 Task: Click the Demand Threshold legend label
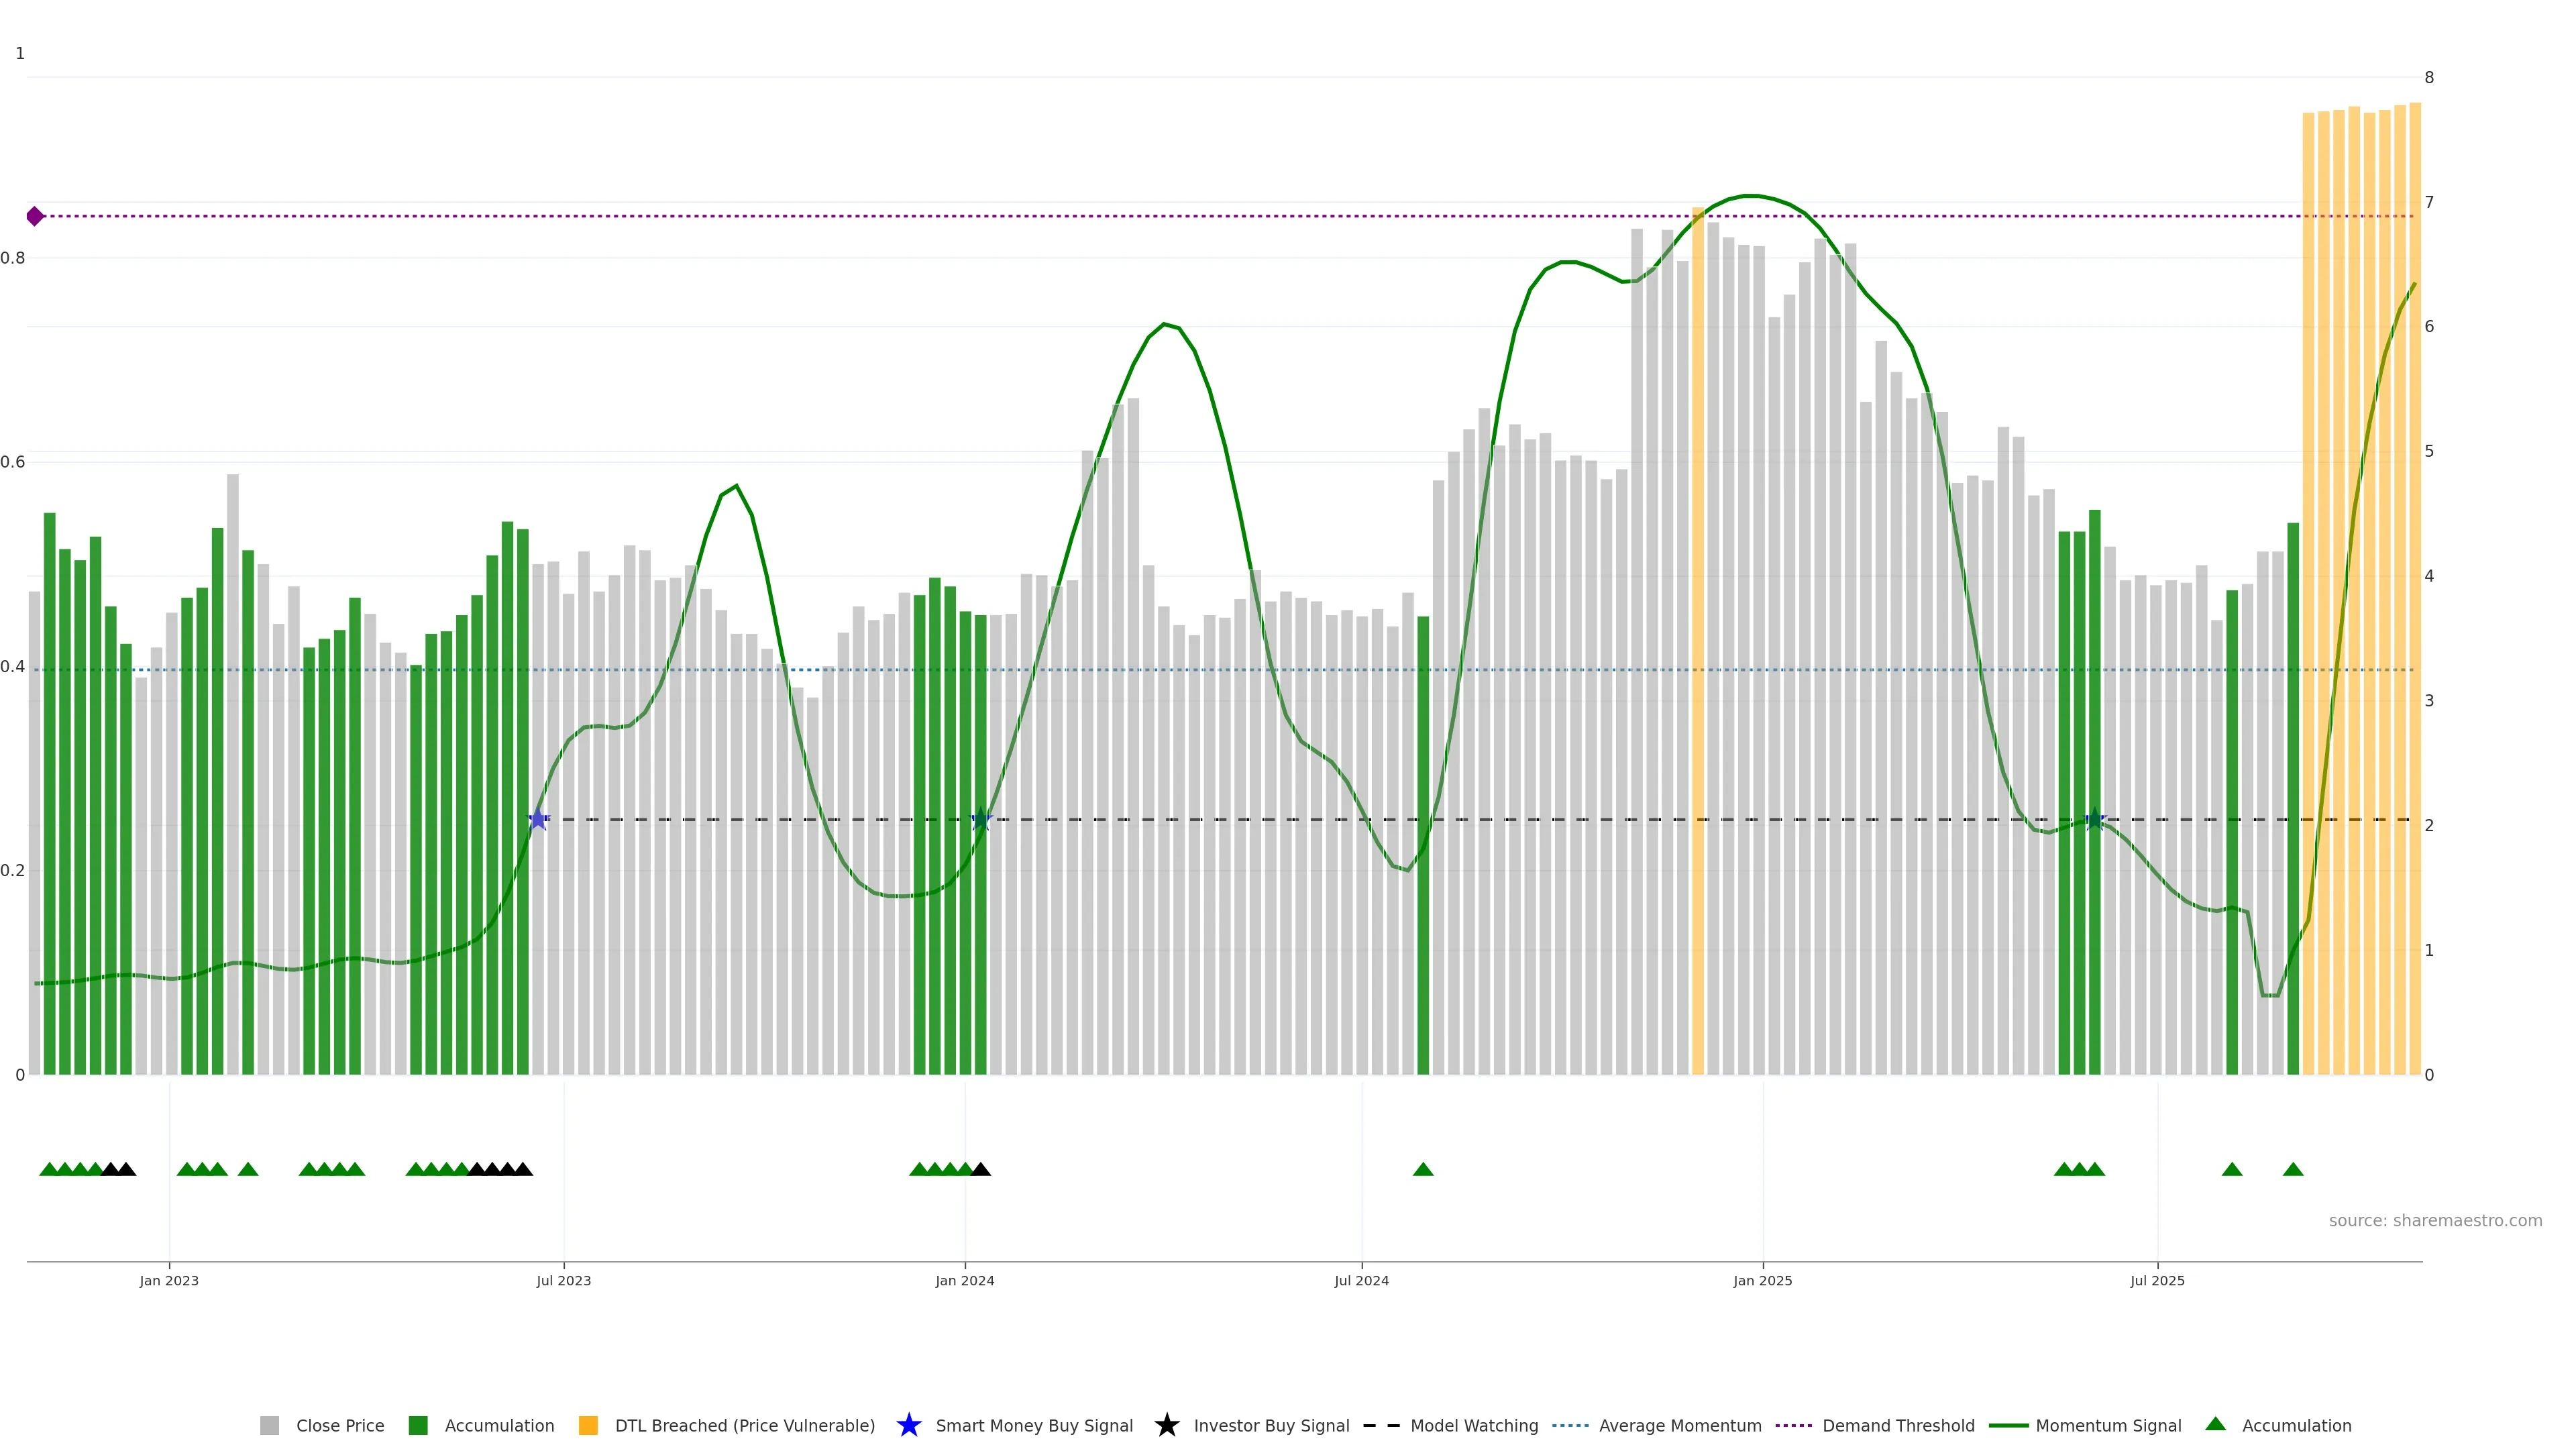coord(1898,1425)
